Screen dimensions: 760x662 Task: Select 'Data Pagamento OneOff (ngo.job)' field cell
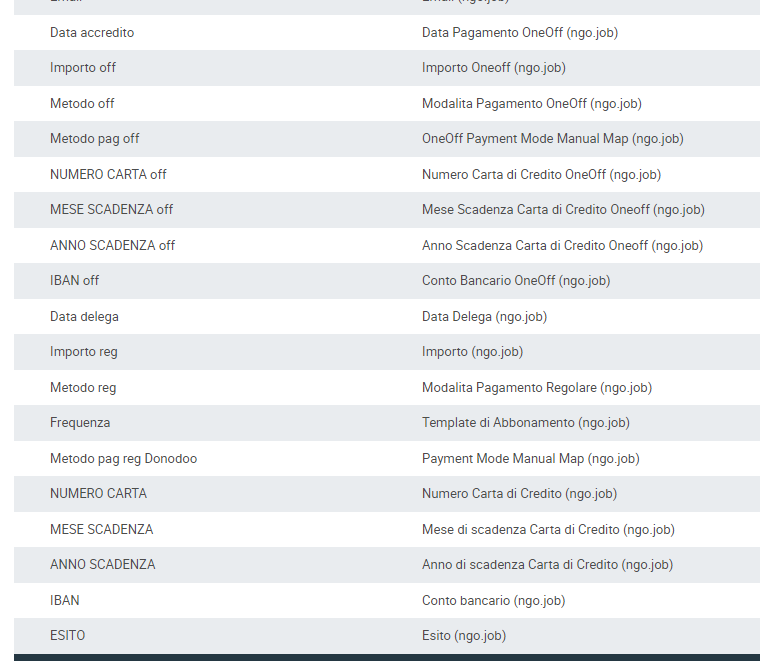[x=519, y=33]
